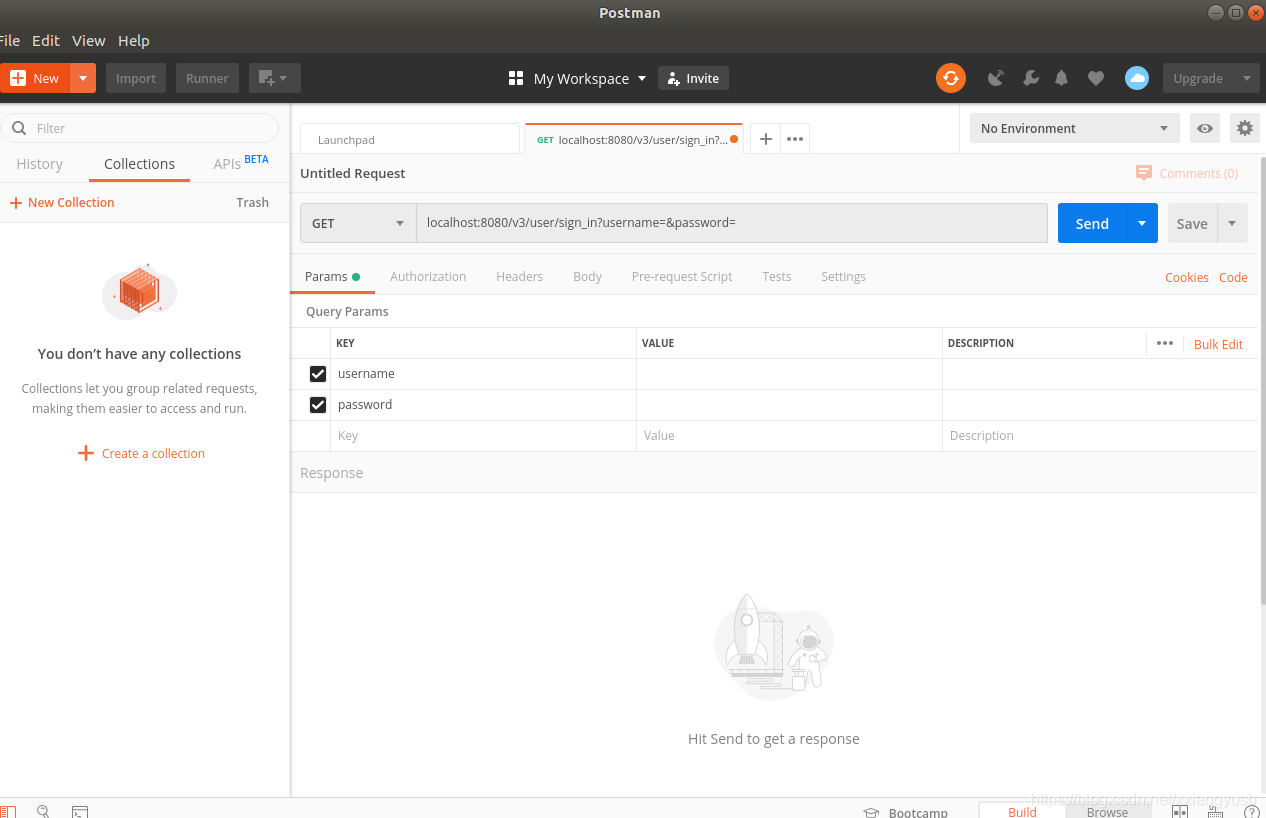The image size is (1266, 818).
Task: Open the Cookies link
Action: click(x=1187, y=277)
